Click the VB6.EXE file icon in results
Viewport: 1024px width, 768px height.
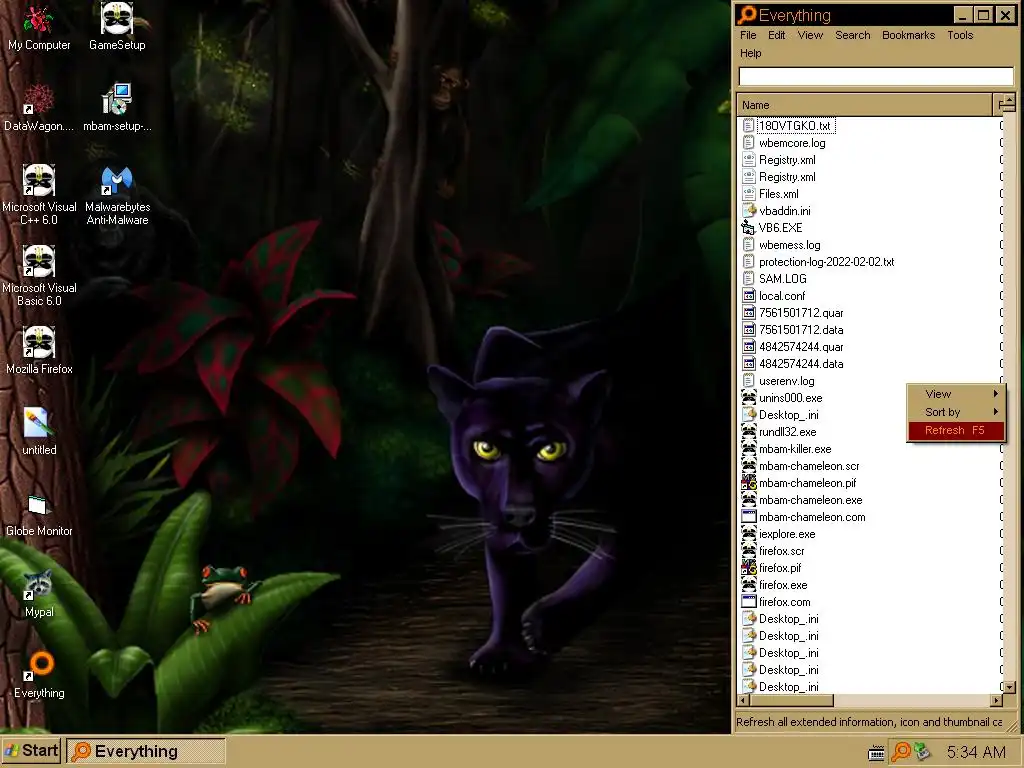(x=748, y=228)
